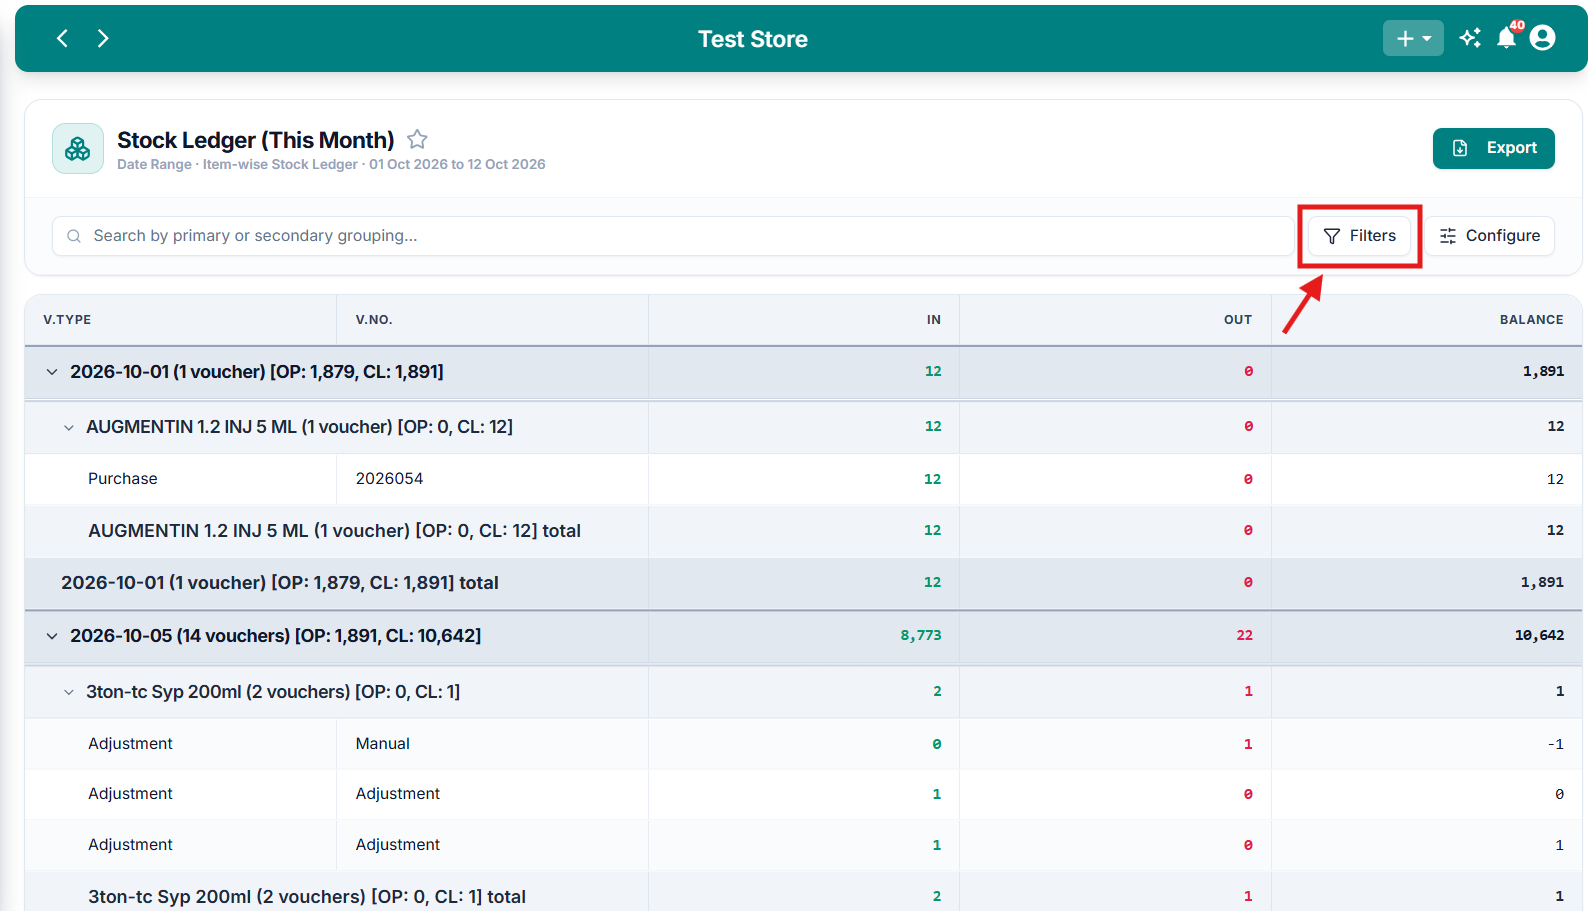Collapse AUGMENTIN 1.2 INJ 5 ML group
The image size is (1588, 911).
[69, 427]
